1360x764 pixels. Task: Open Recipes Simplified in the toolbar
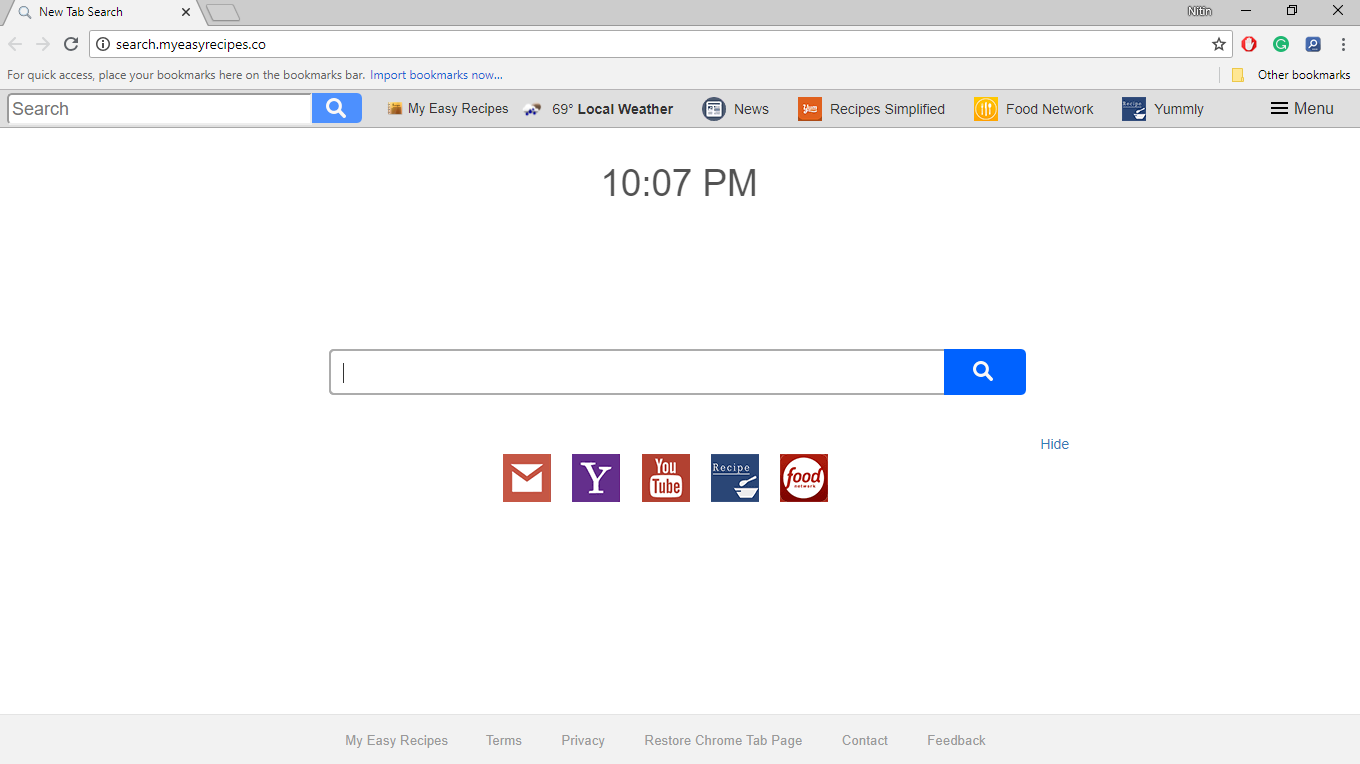pos(871,109)
